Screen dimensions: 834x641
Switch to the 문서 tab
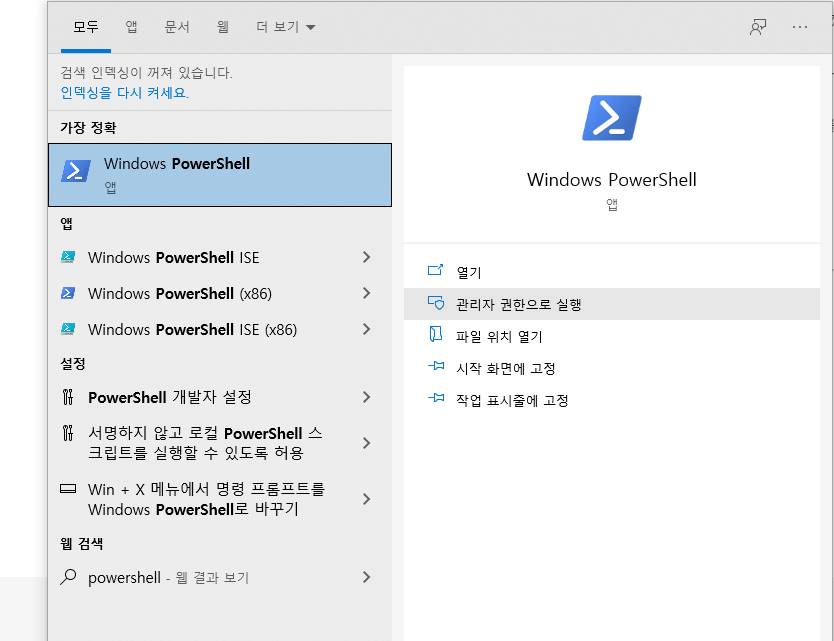point(177,27)
